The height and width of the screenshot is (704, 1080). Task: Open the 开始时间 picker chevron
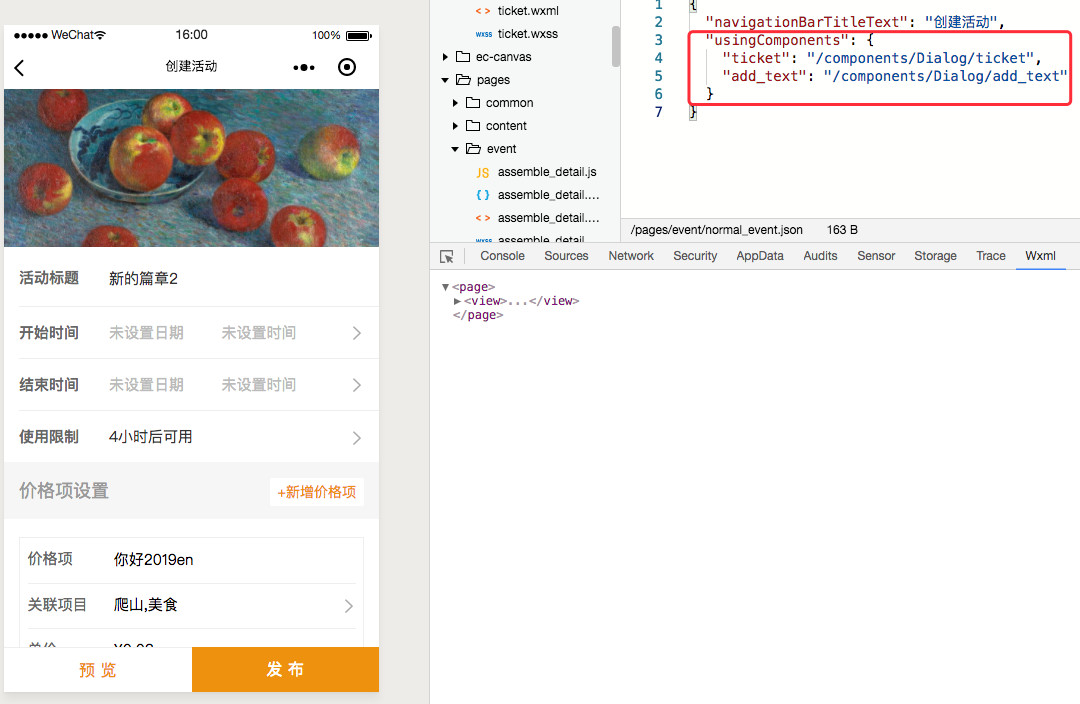pos(357,333)
